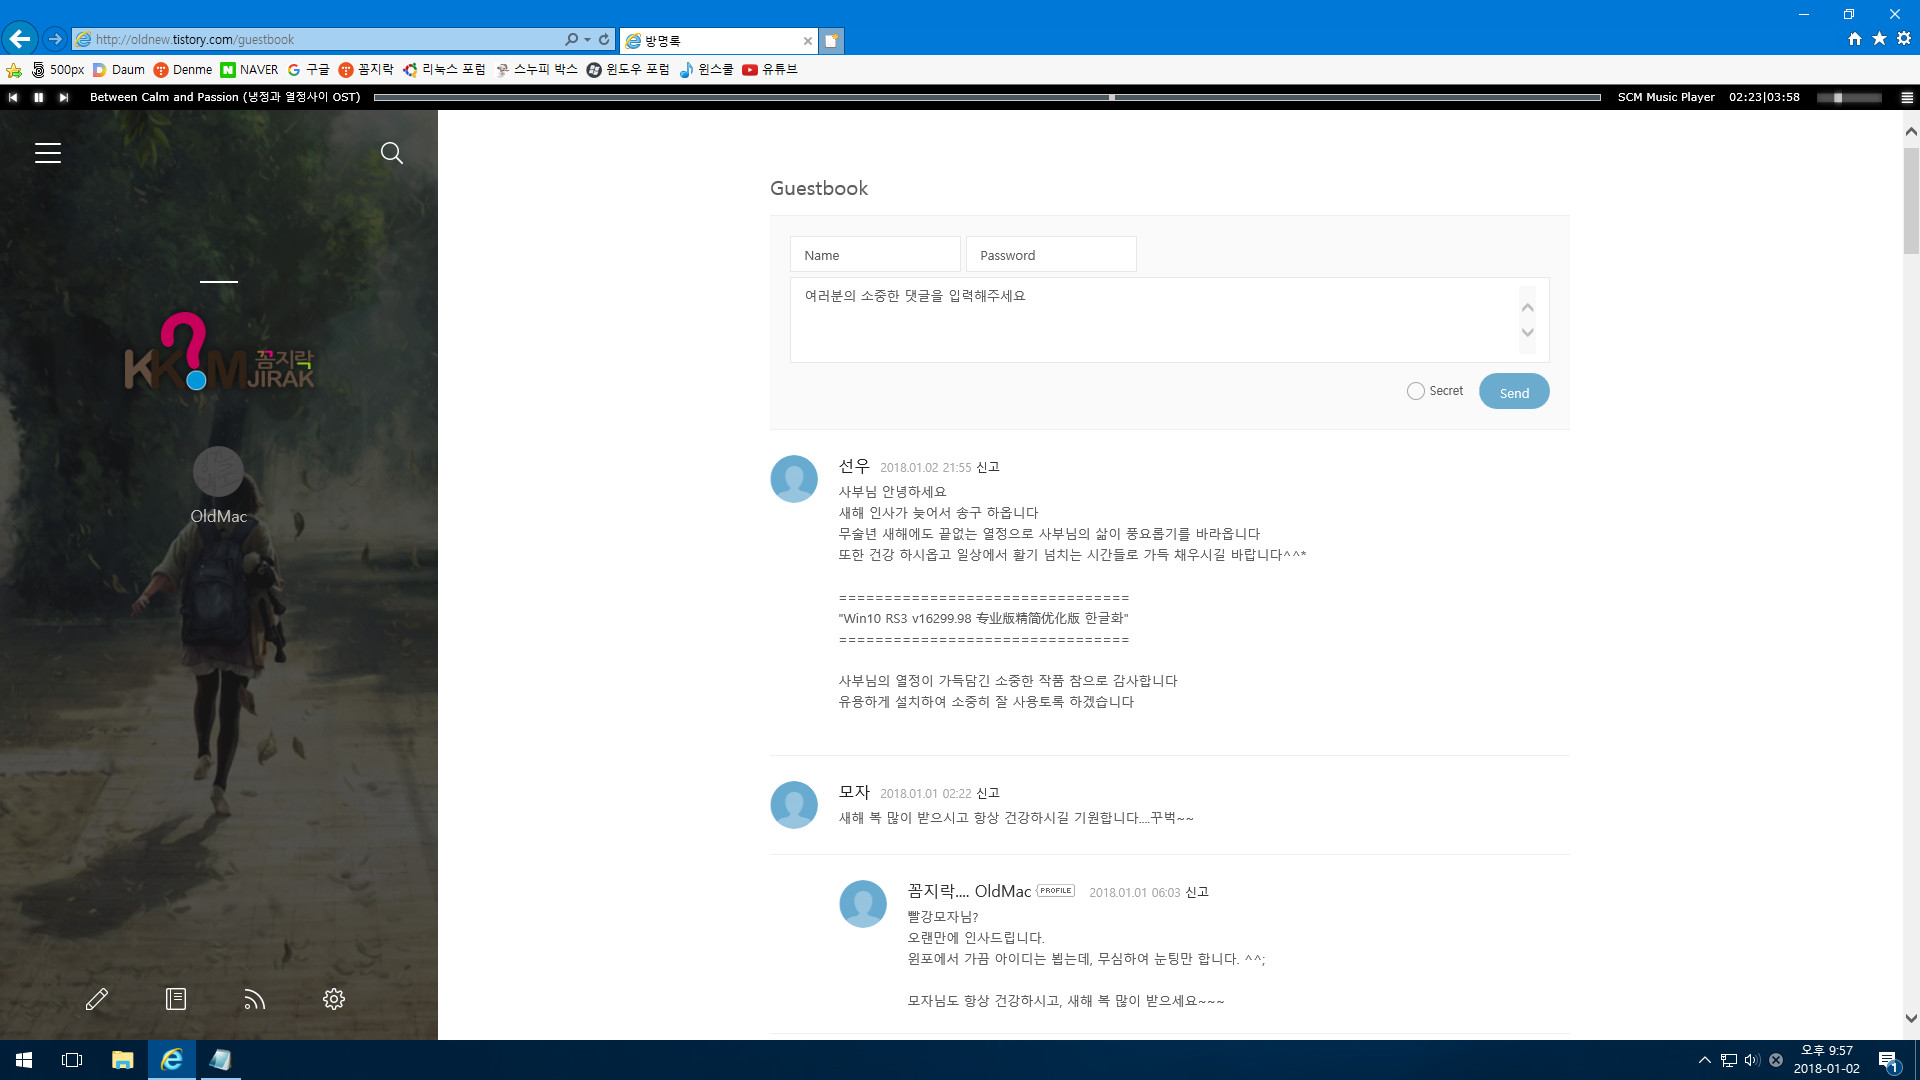Add to favorites bar star icon
Screen dimensions: 1920x1080
pos(14,70)
